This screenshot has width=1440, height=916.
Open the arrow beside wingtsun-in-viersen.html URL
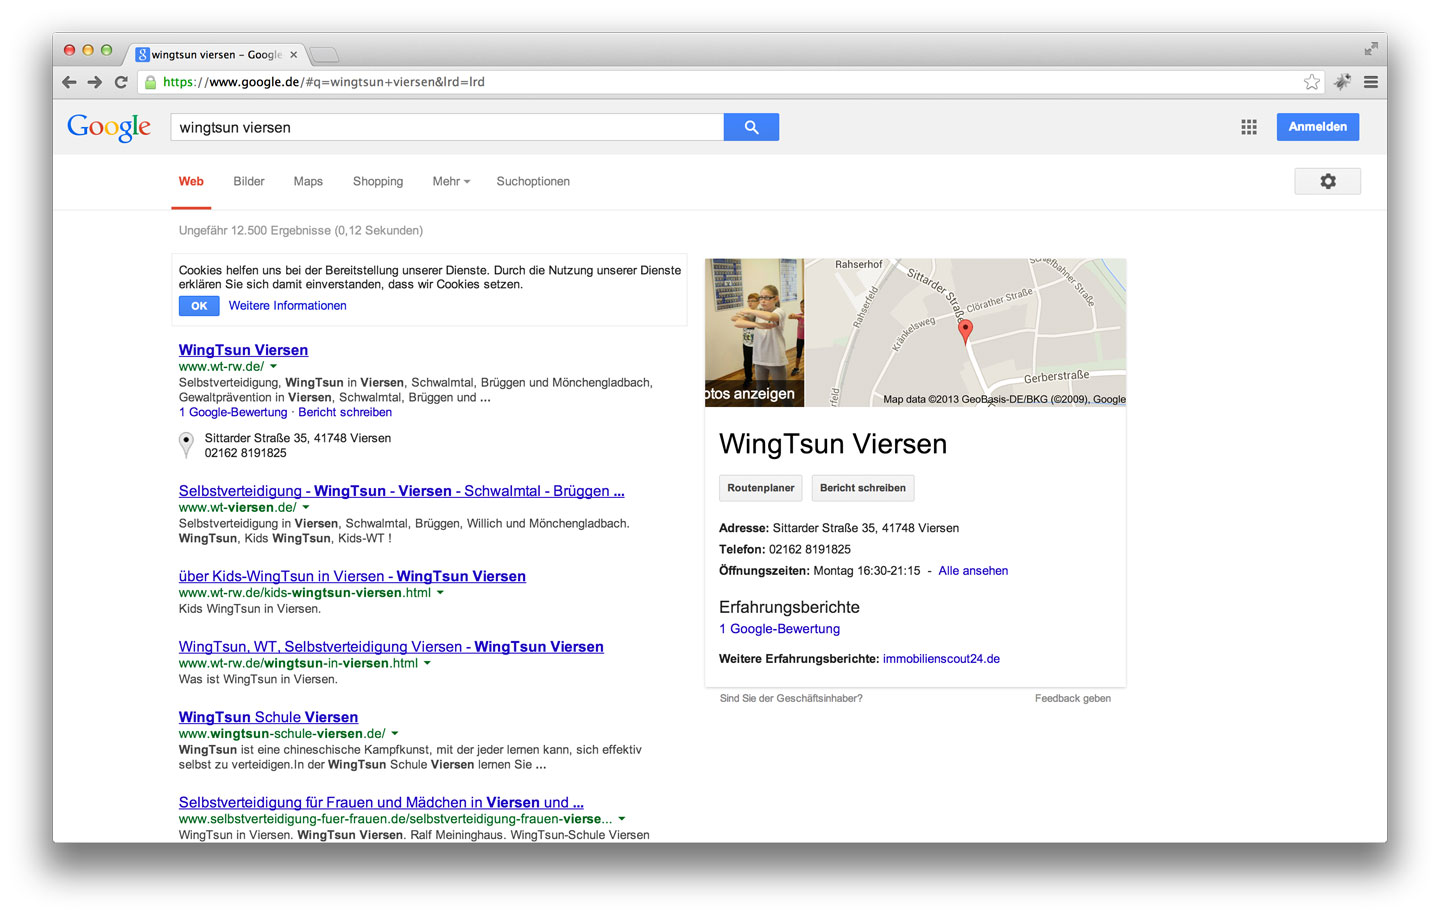pyautogui.click(x=427, y=663)
